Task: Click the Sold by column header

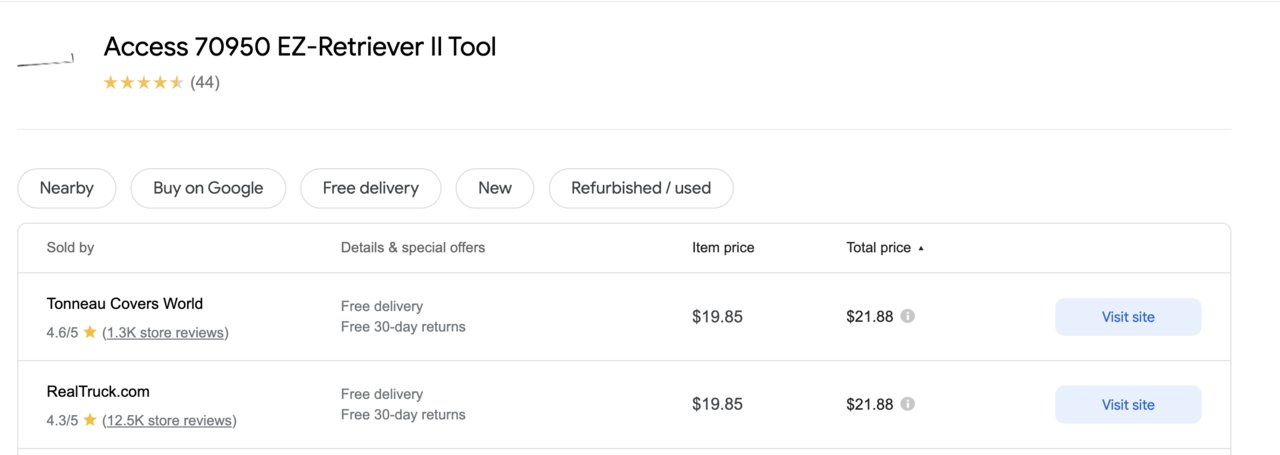Action: (70, 248)
